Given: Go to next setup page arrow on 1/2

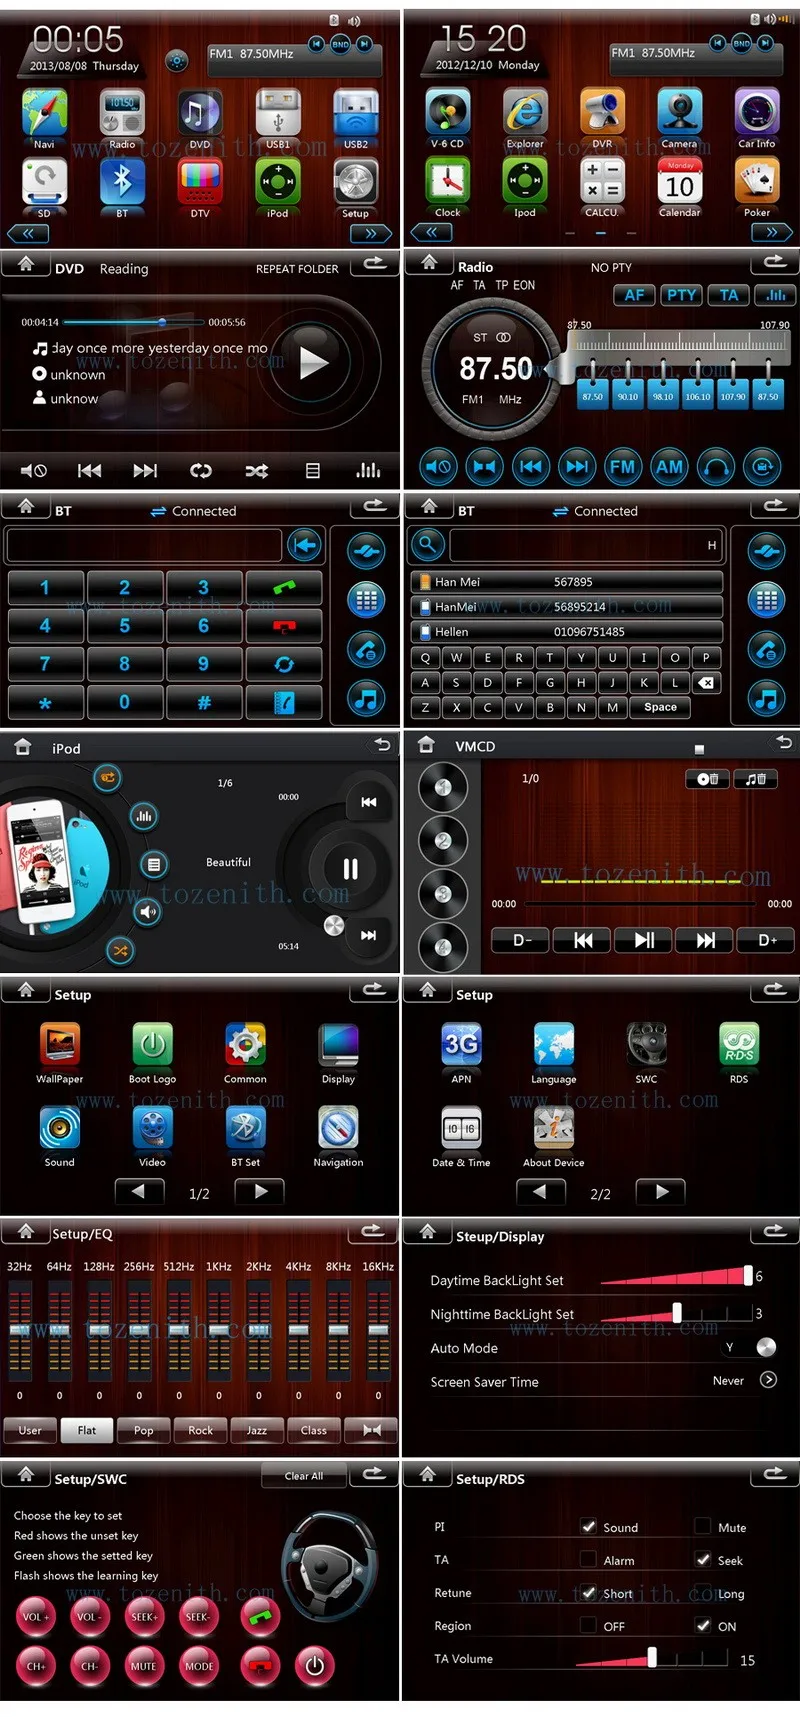Looking at the screenshot, I should point(259,1191).
